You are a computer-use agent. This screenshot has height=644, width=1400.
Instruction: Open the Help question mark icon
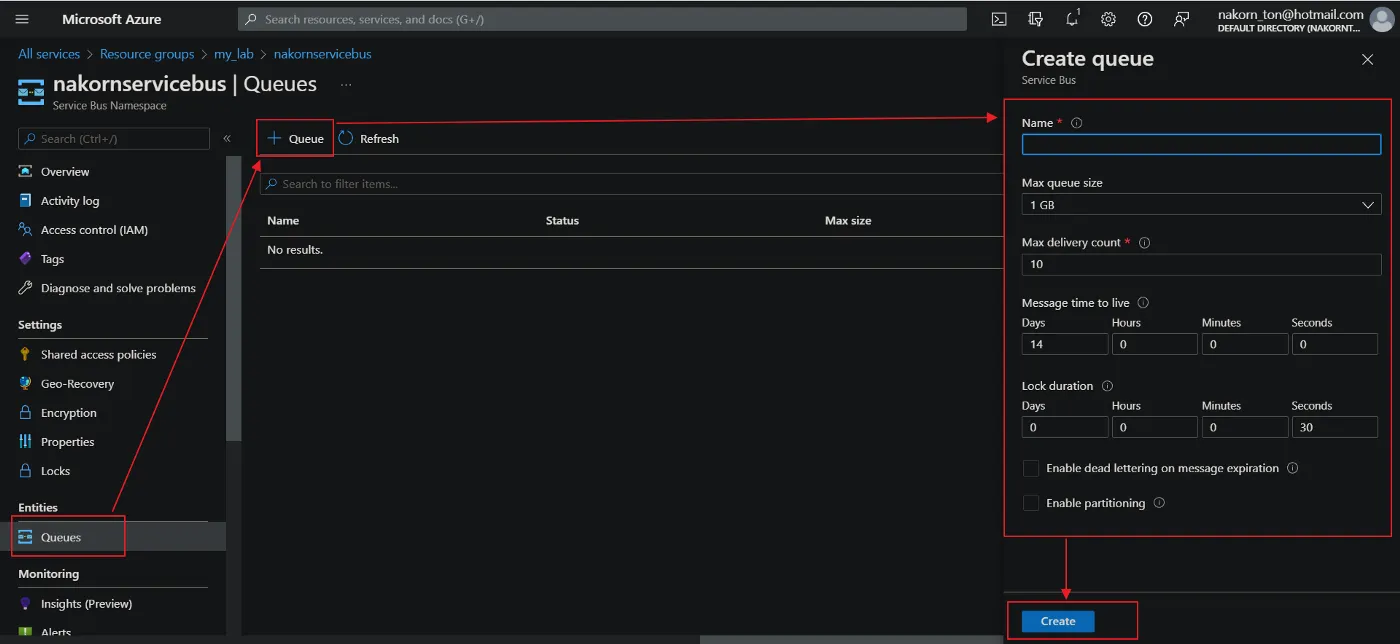point(1145,19)
